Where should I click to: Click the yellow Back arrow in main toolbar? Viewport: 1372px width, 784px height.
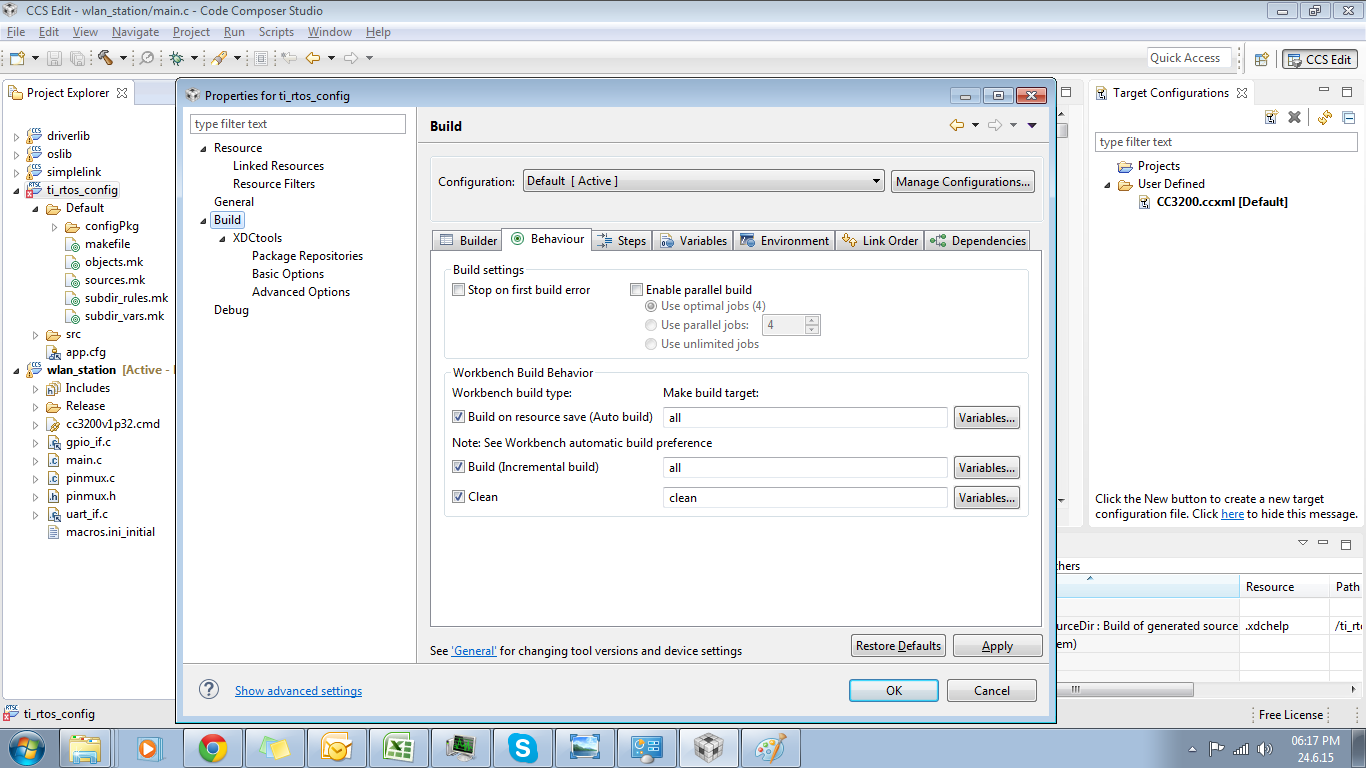coord(313,59)
